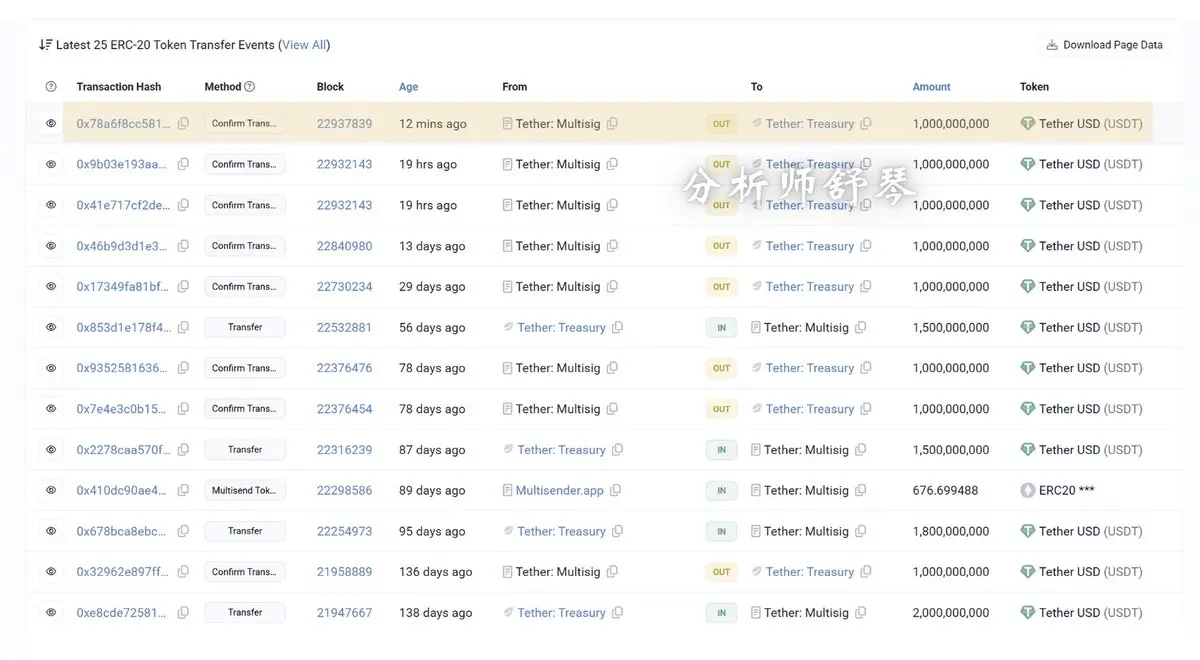Click eye icon for transaction 0x17349fa81bf
Screen dimensions: 1200x660
pos(51,286)
